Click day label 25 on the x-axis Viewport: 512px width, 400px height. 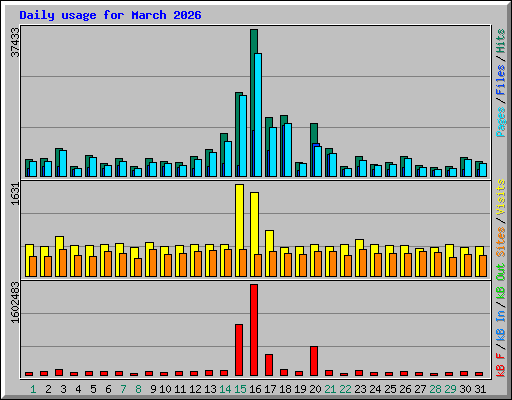(x=390, y=389)
